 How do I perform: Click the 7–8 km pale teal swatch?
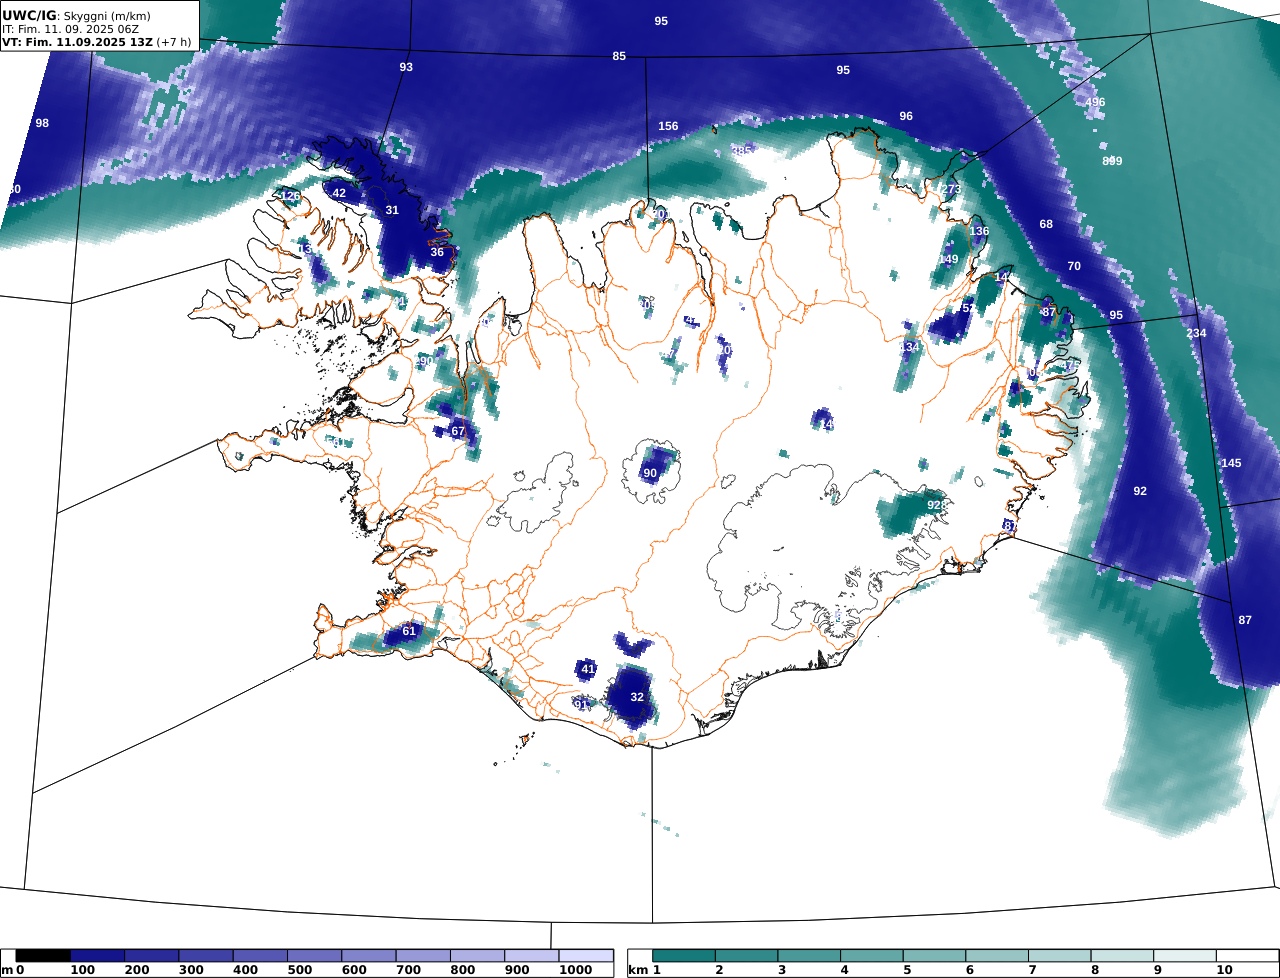pyautogui.click(x=1059, y=956)
